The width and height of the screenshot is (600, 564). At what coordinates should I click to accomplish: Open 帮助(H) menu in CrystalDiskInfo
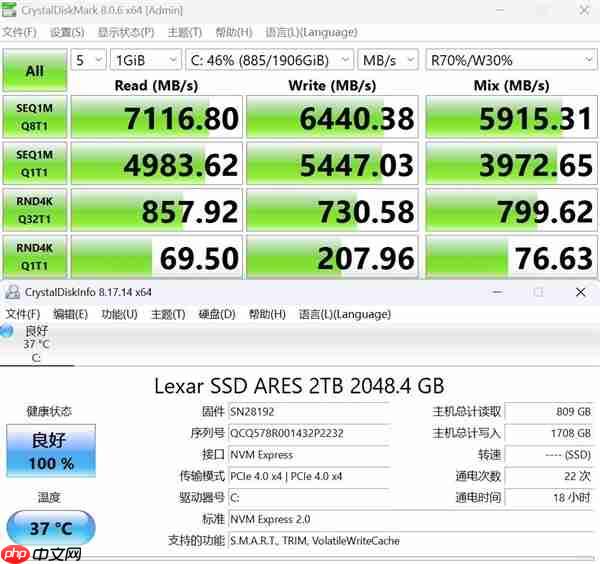coord(267,314)
